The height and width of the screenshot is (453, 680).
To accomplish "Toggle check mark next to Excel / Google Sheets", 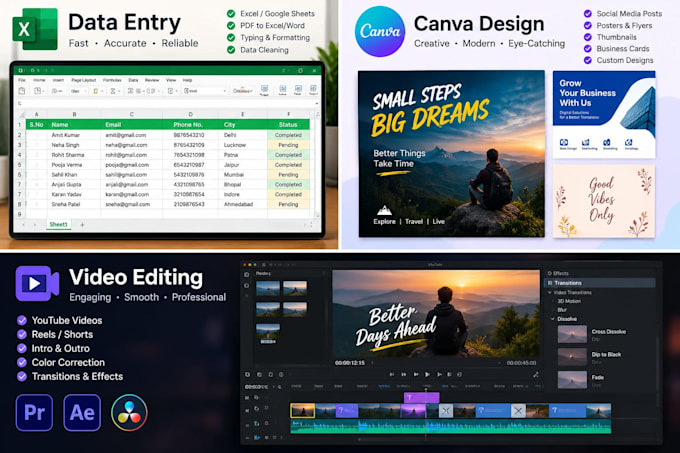I will [x=231, y=13].
